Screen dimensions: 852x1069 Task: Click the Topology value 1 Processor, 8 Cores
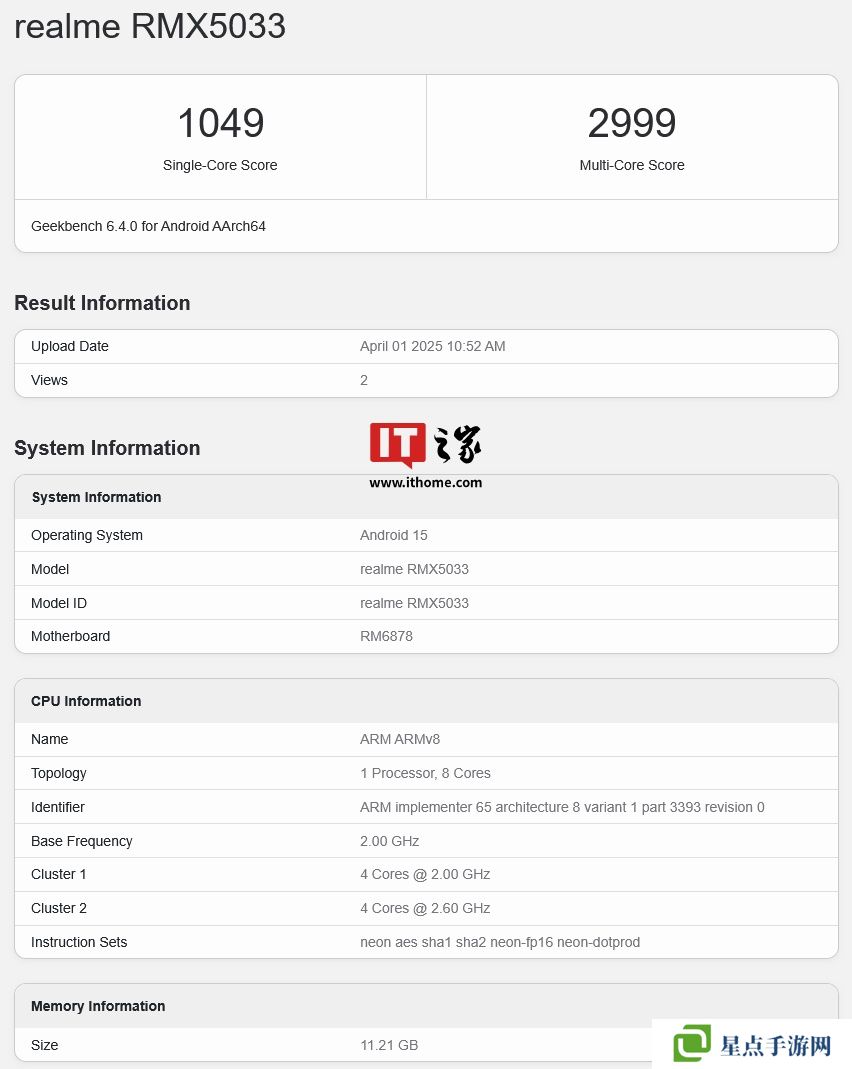(x=425, y=773)
